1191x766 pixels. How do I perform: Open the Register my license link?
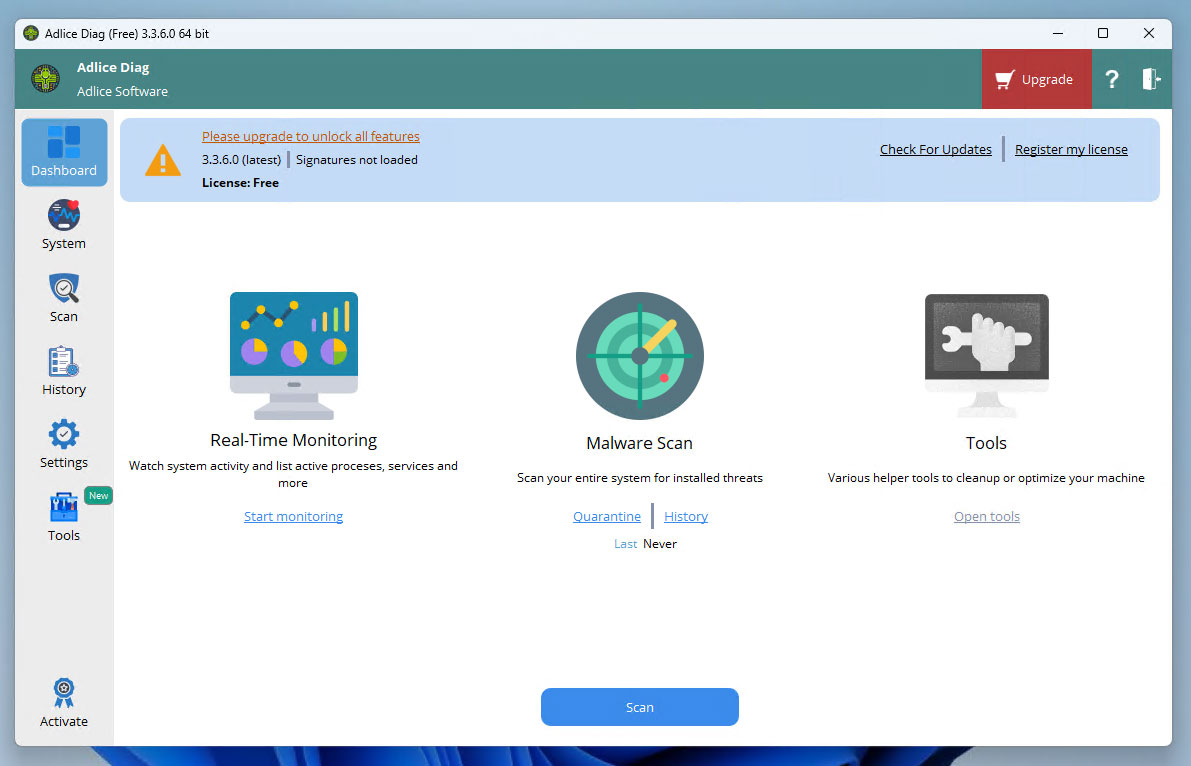coord(1071,150)
